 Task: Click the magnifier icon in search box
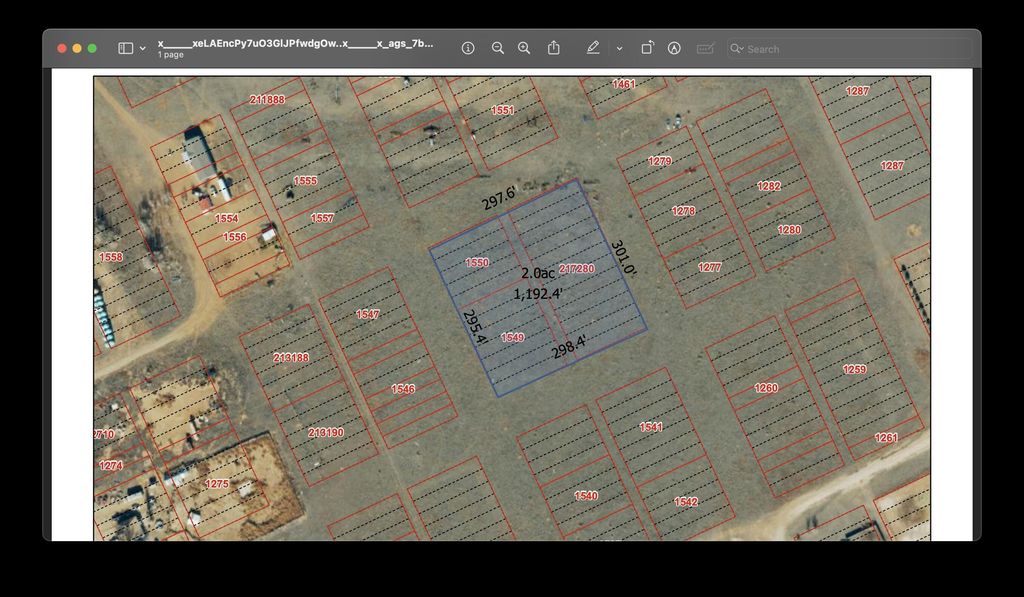coord(737,48)
